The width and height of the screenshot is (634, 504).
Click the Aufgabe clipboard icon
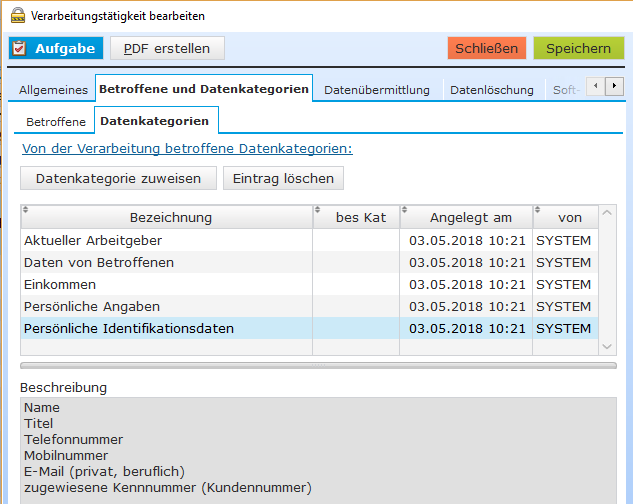tap(19, 48)
